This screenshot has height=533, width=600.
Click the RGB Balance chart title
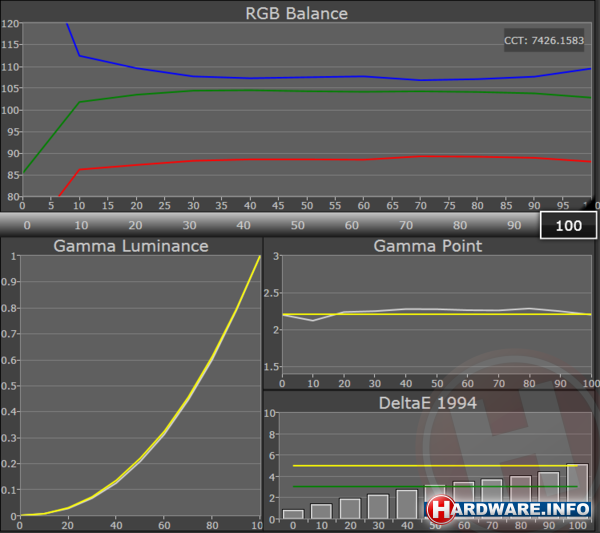(297, 13)
